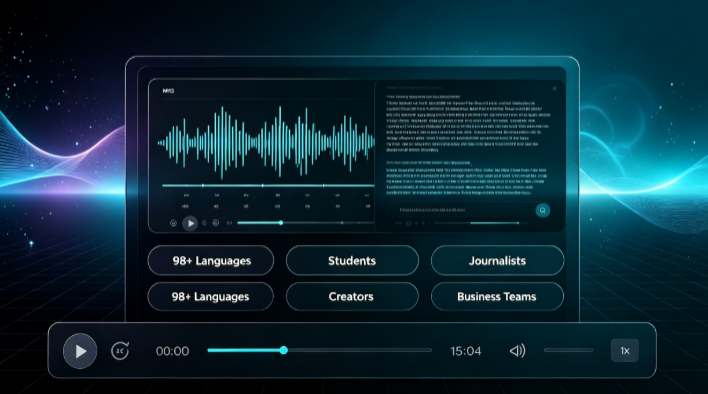Click the replay circular-arrow icon
Image resolution: width=708 pixels, height=394 pixels.
click(x=120, y=351)
